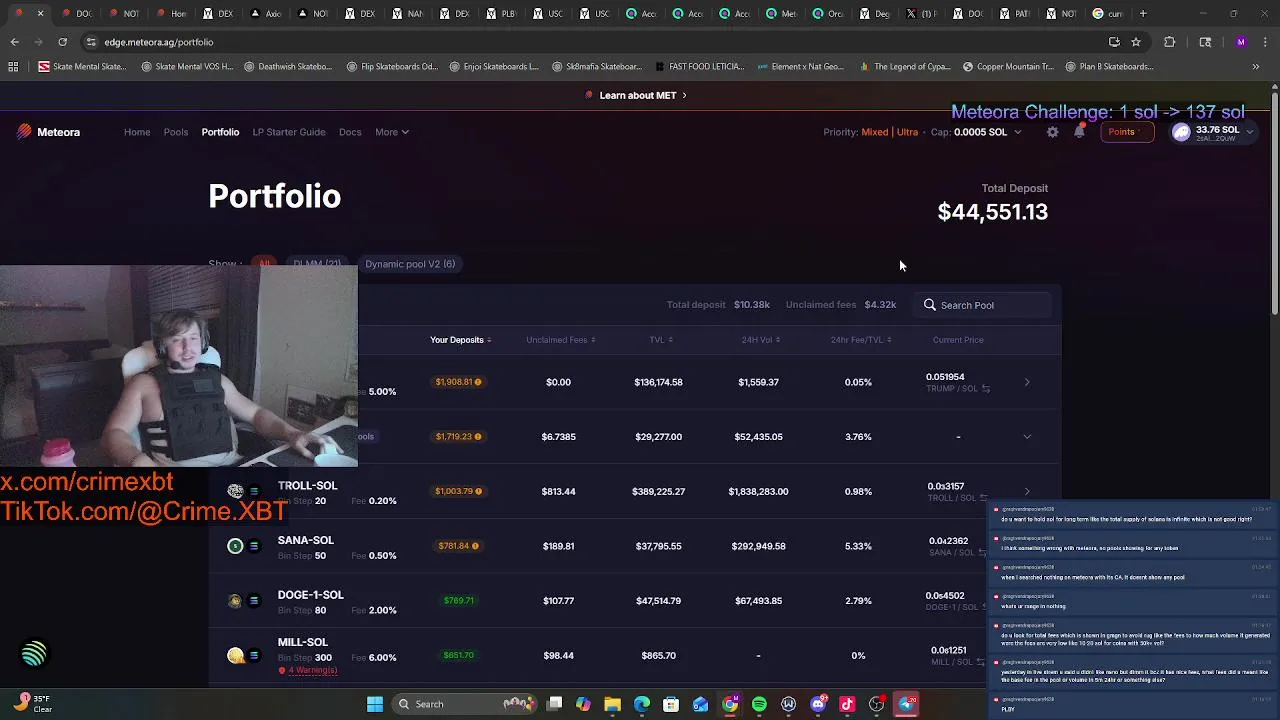Screen dimensions: 1280x720
Task: Click the MILL-SOL token icon
Action: tap(235, 655)
